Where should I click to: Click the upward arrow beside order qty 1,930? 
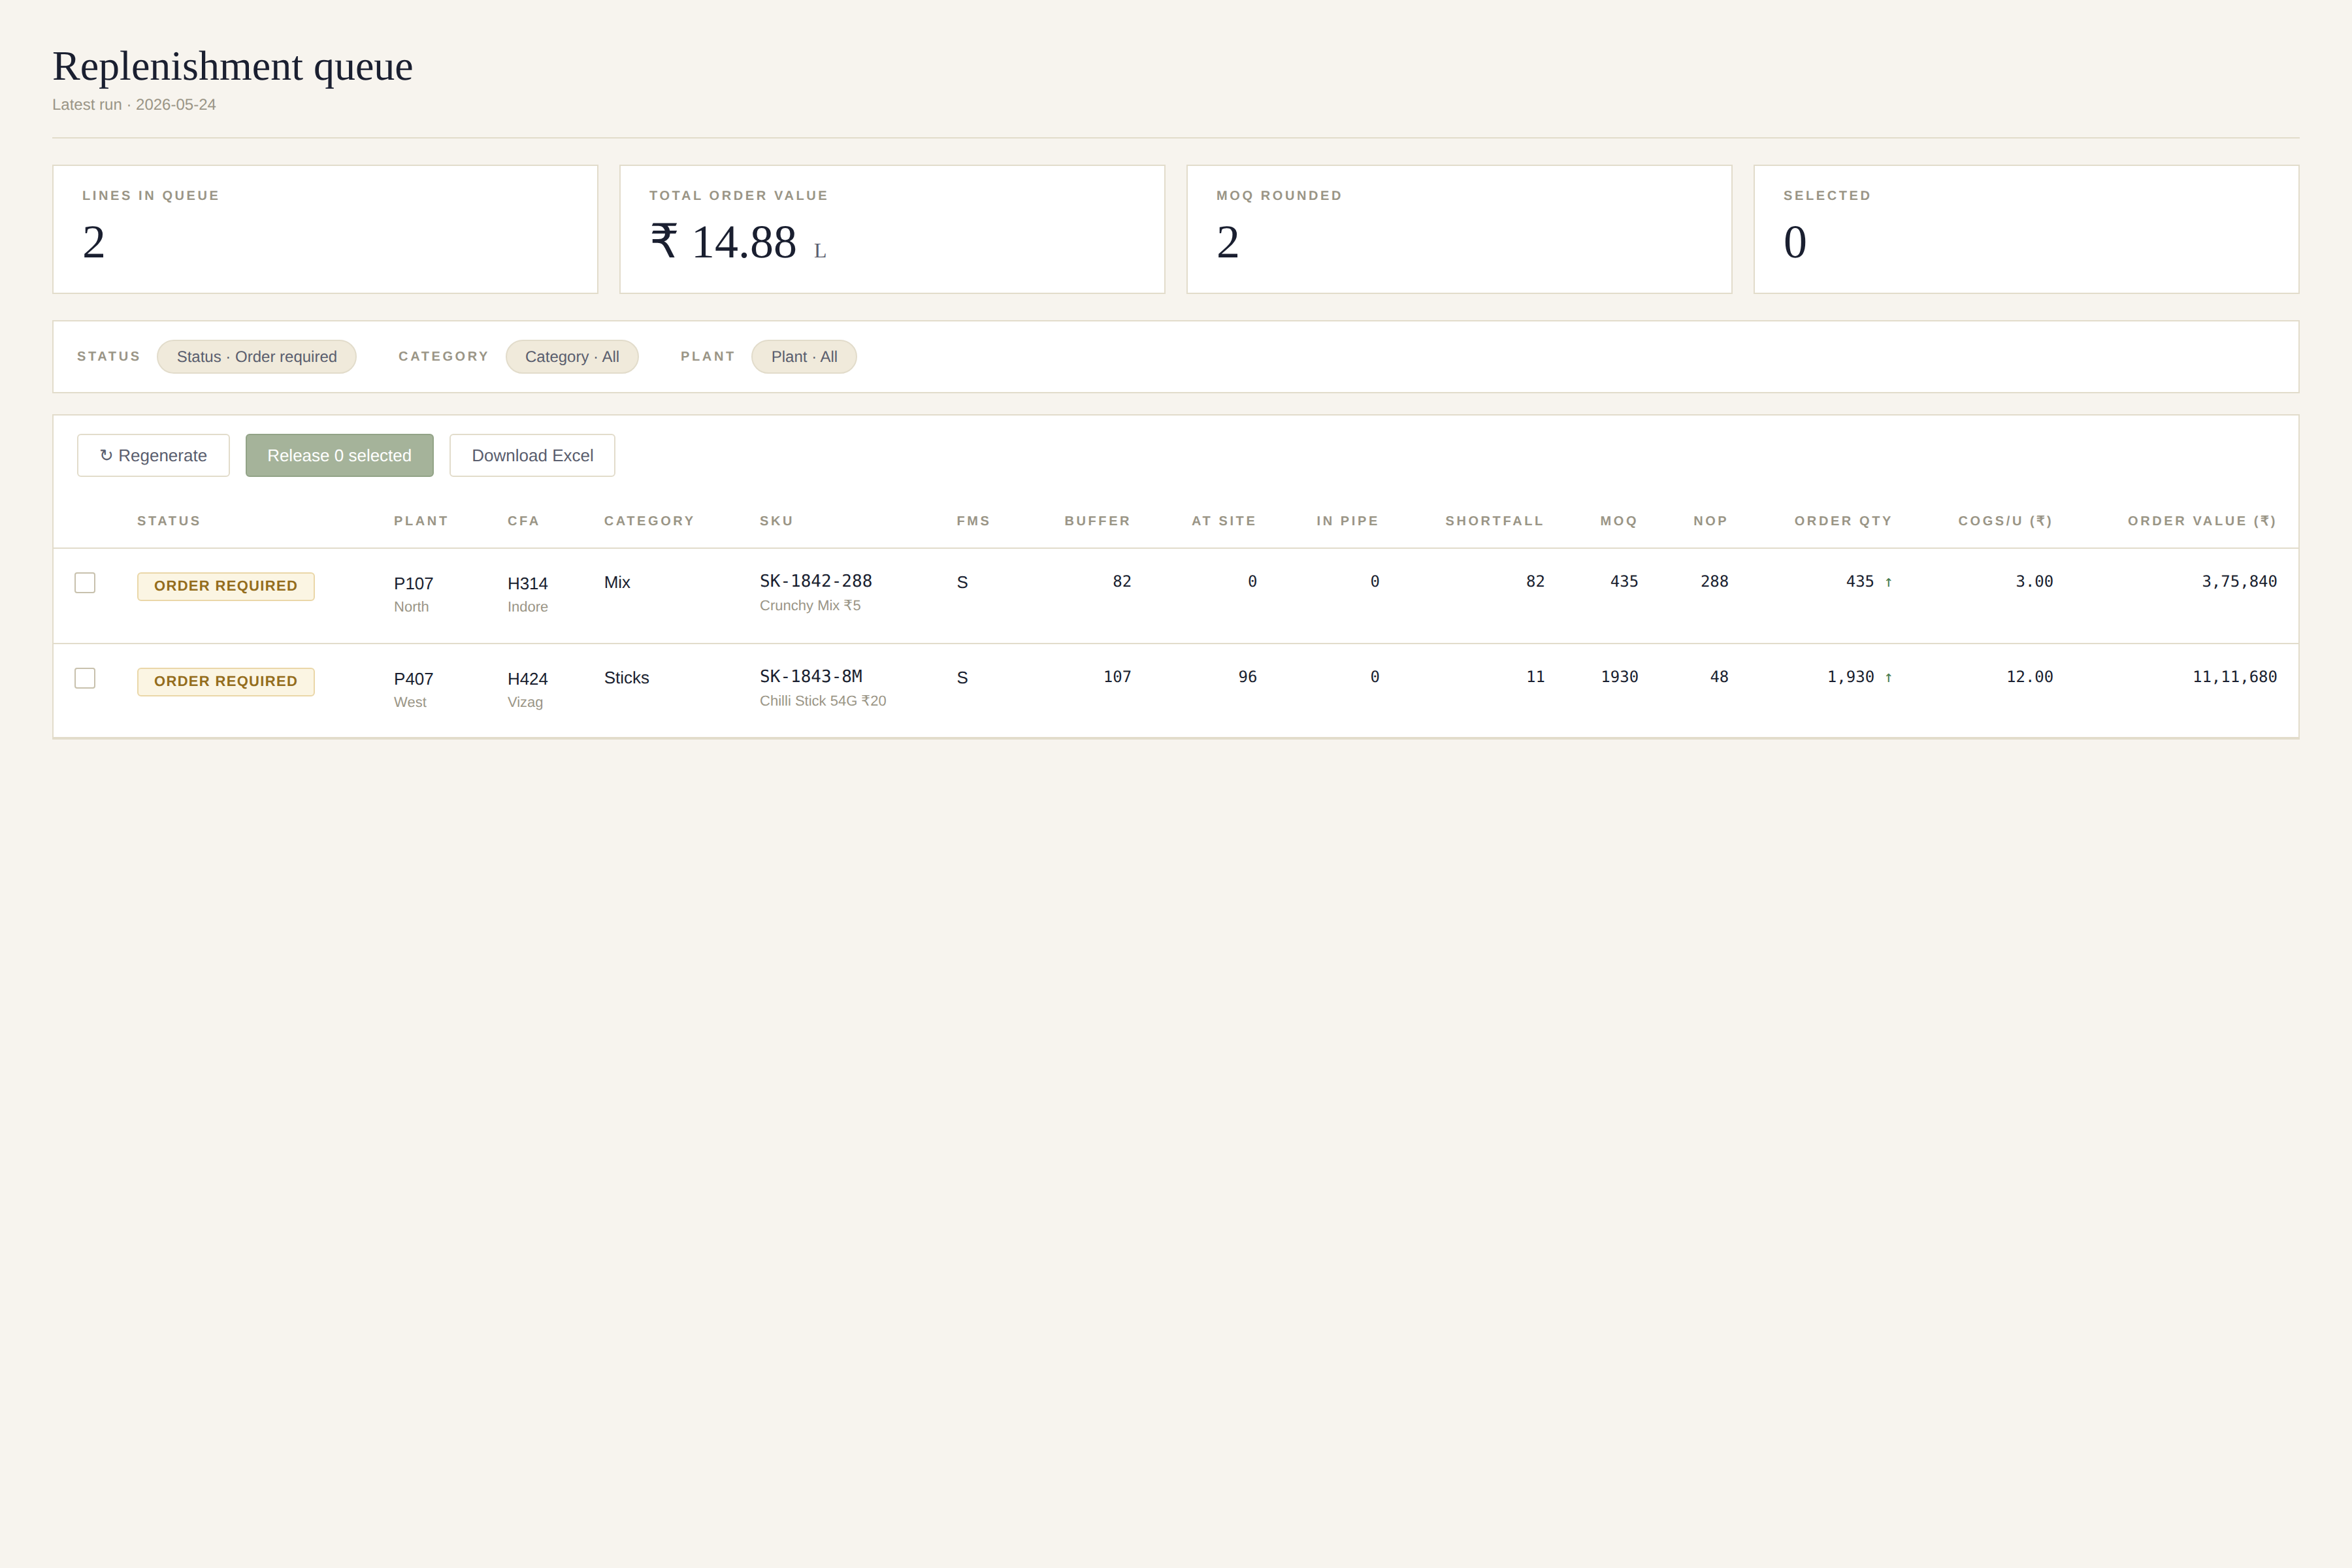point(1888,677)
